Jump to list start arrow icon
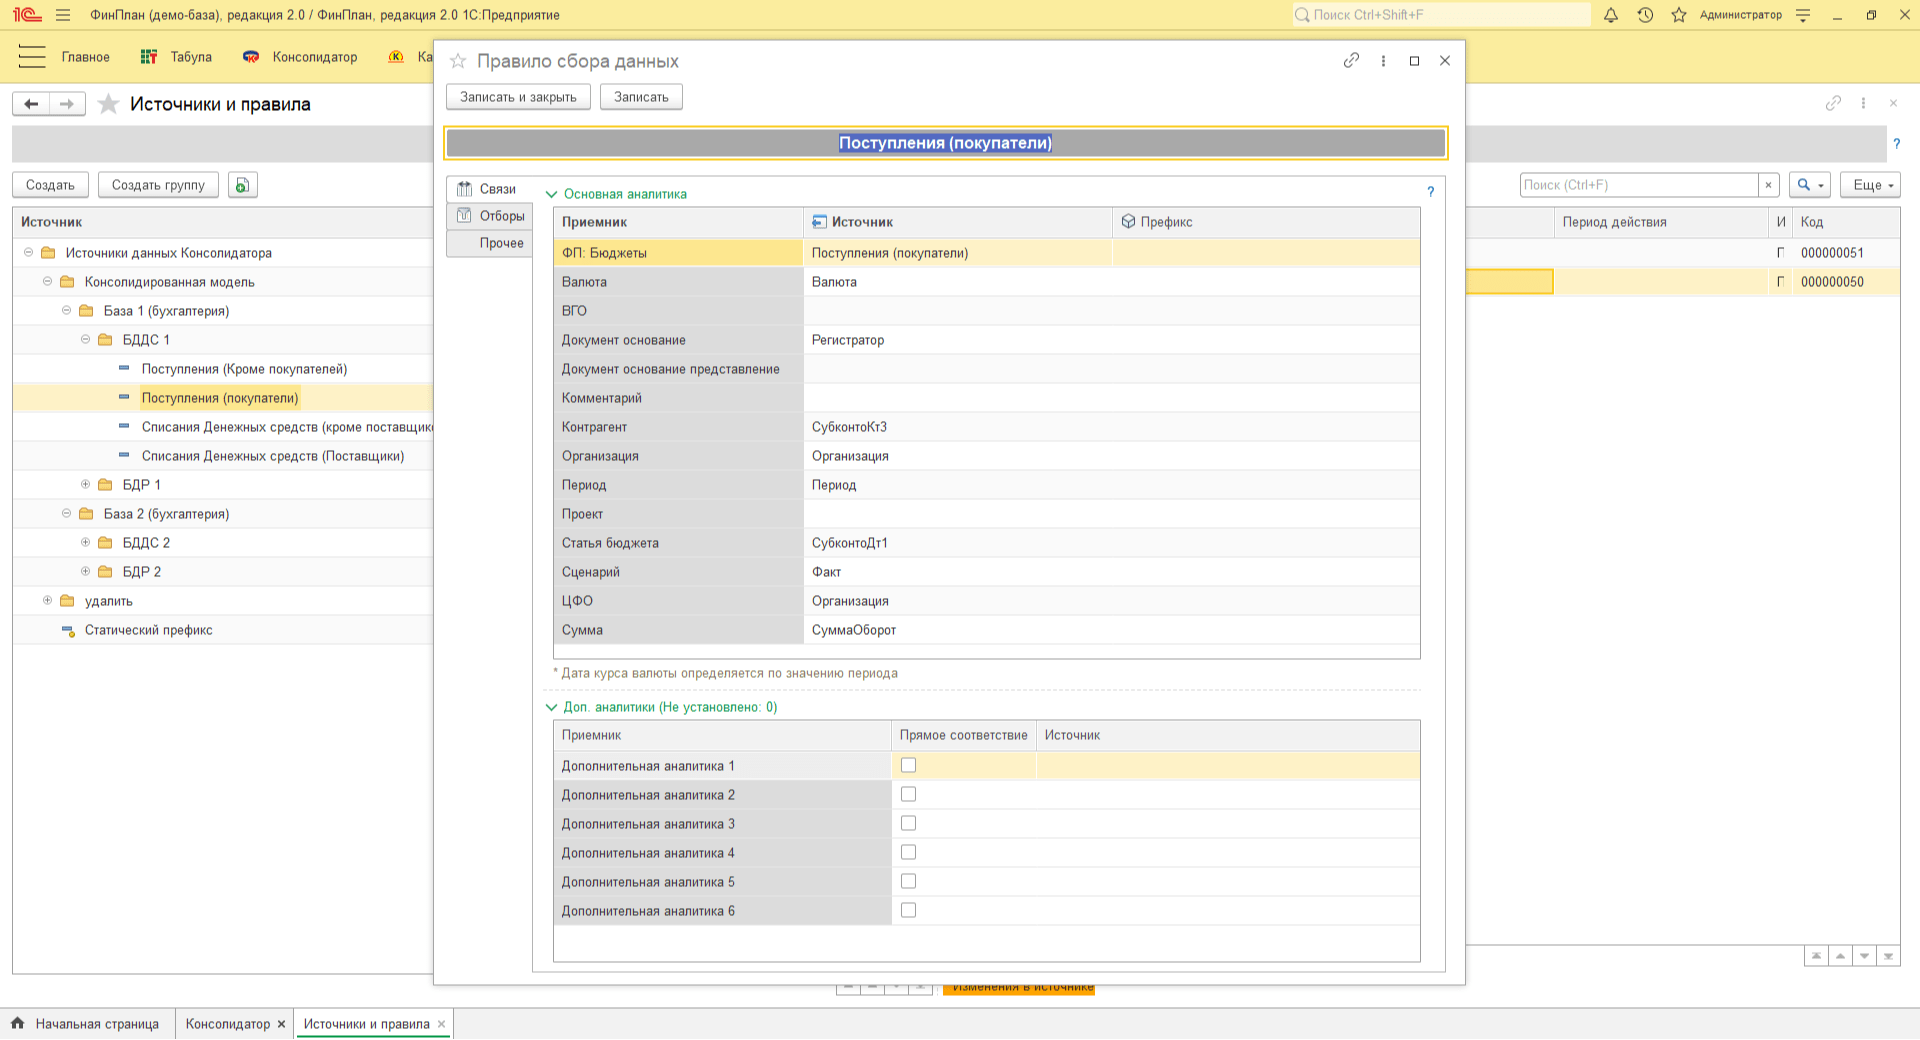The height and width of the screenshot is (1040, 1920). [1816, 956]
